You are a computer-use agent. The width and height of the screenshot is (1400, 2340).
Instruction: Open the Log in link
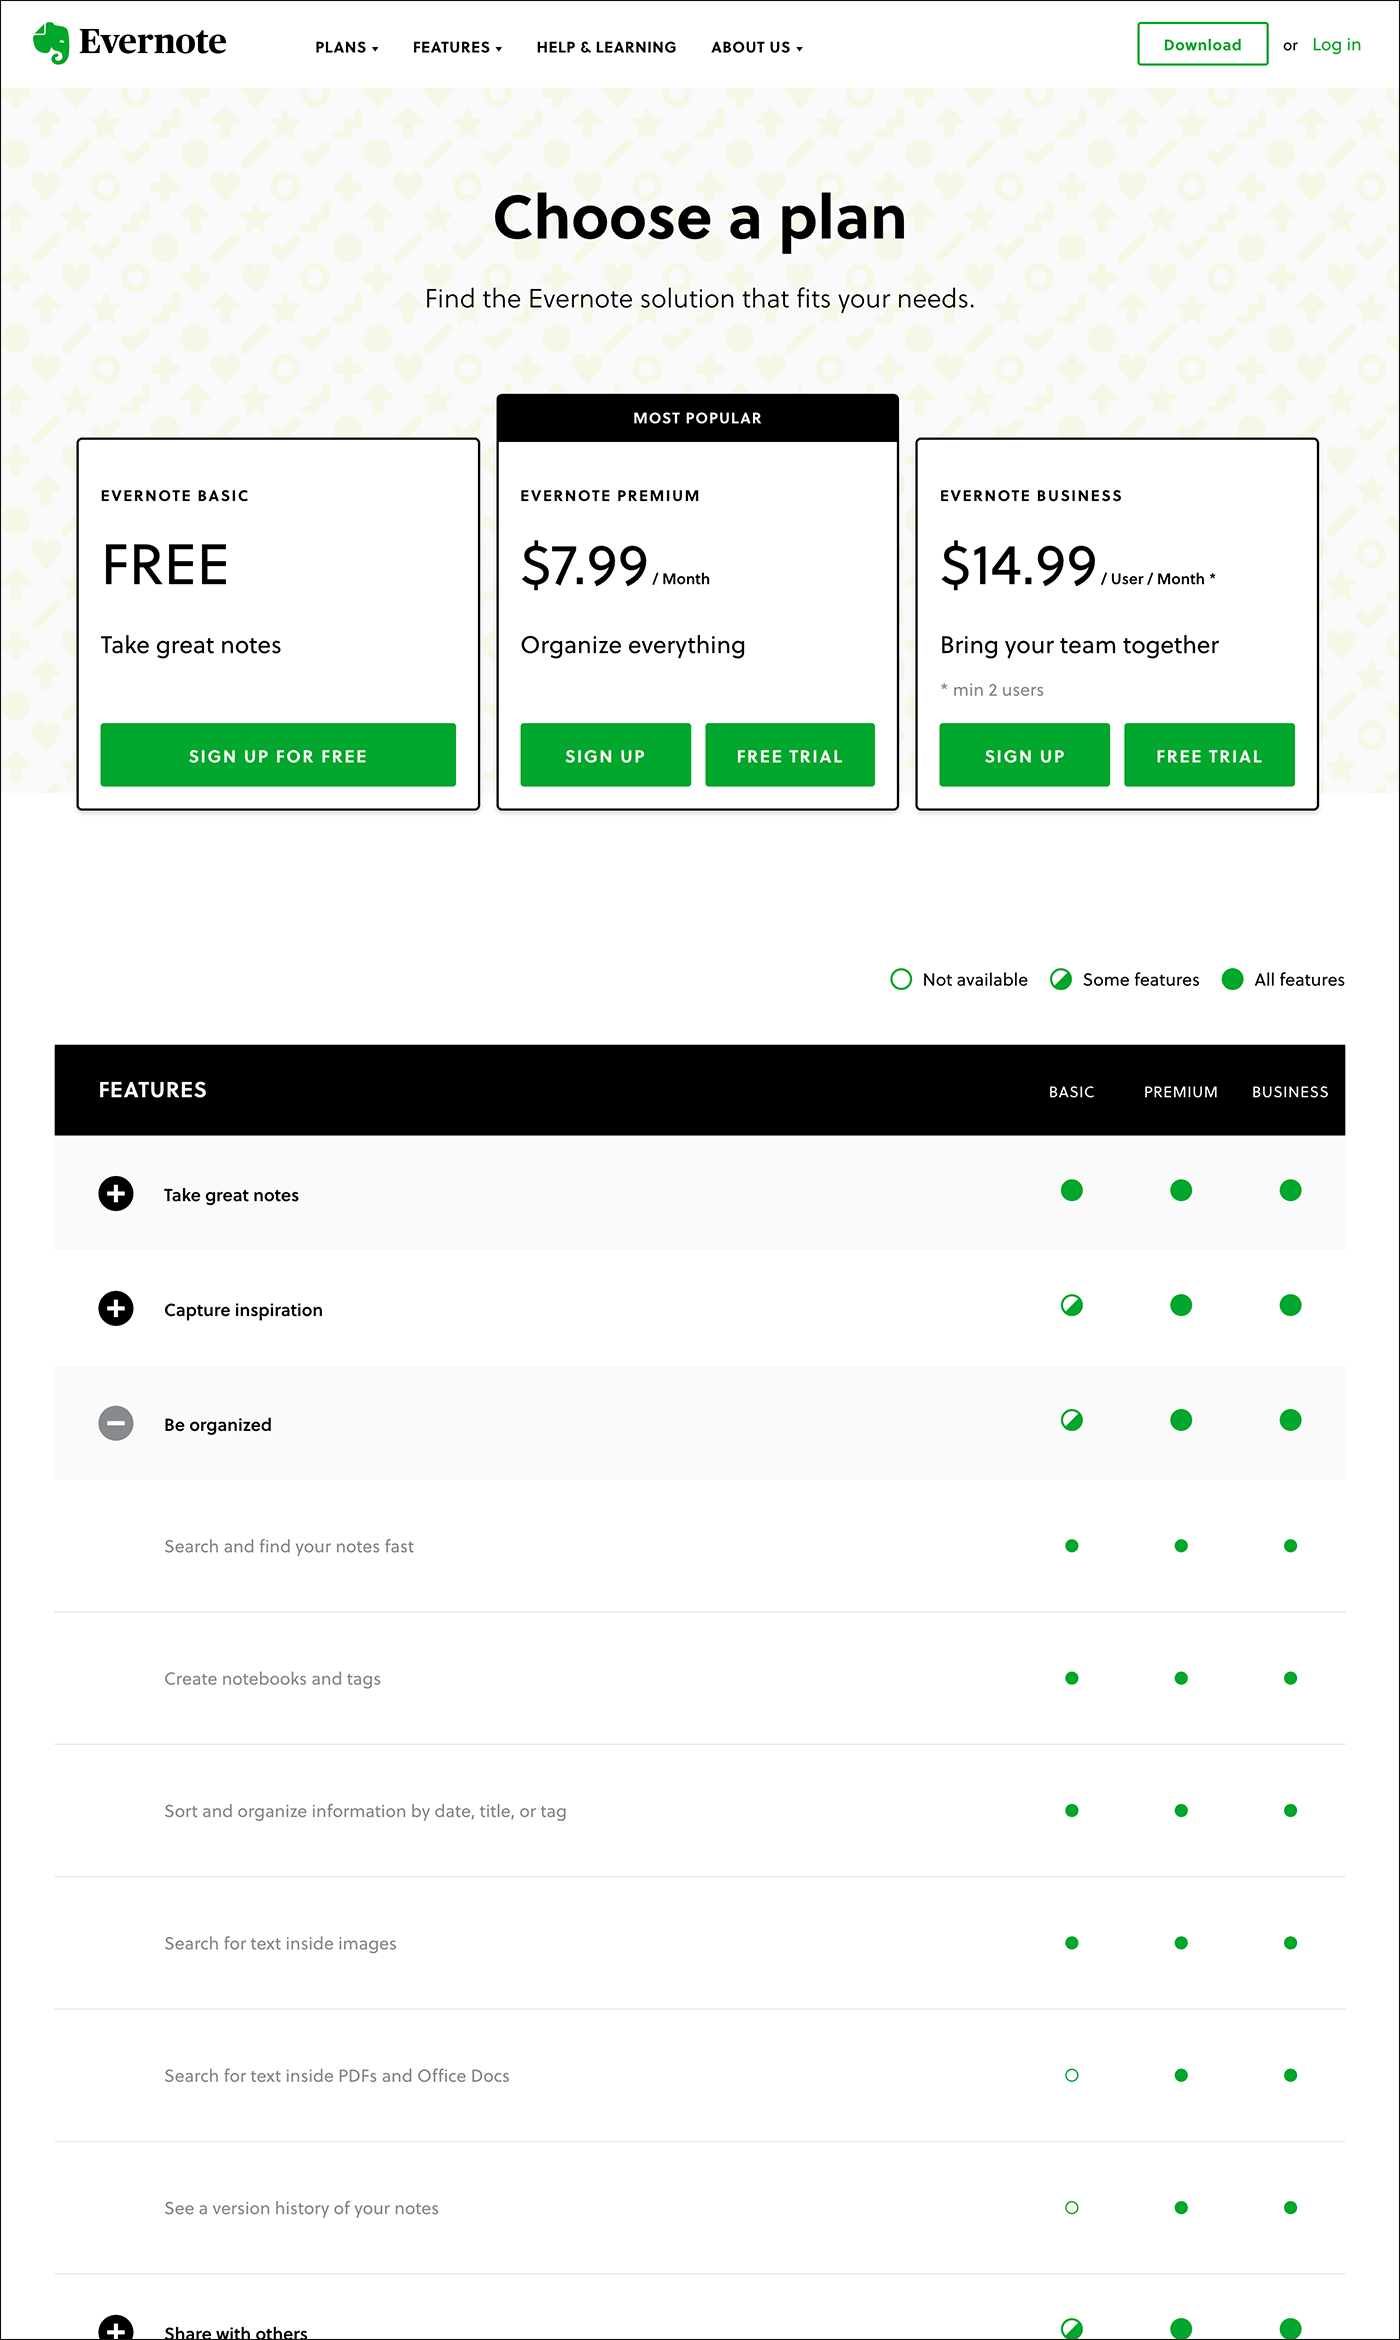click(1336, 45)
